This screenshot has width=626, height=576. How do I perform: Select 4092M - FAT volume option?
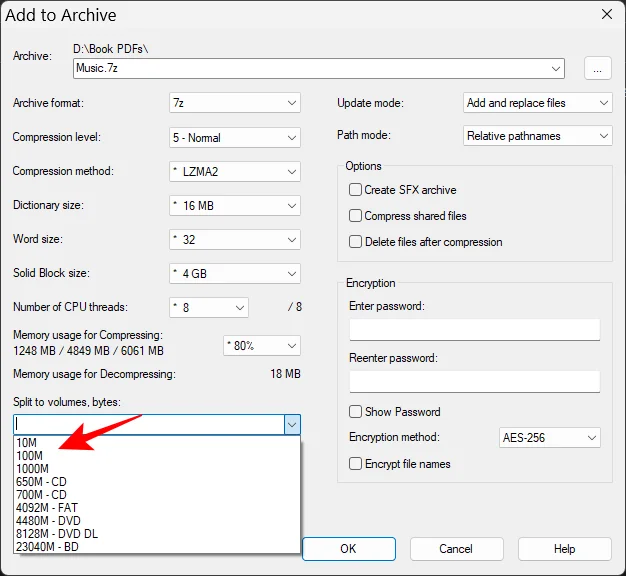(157, 508)
